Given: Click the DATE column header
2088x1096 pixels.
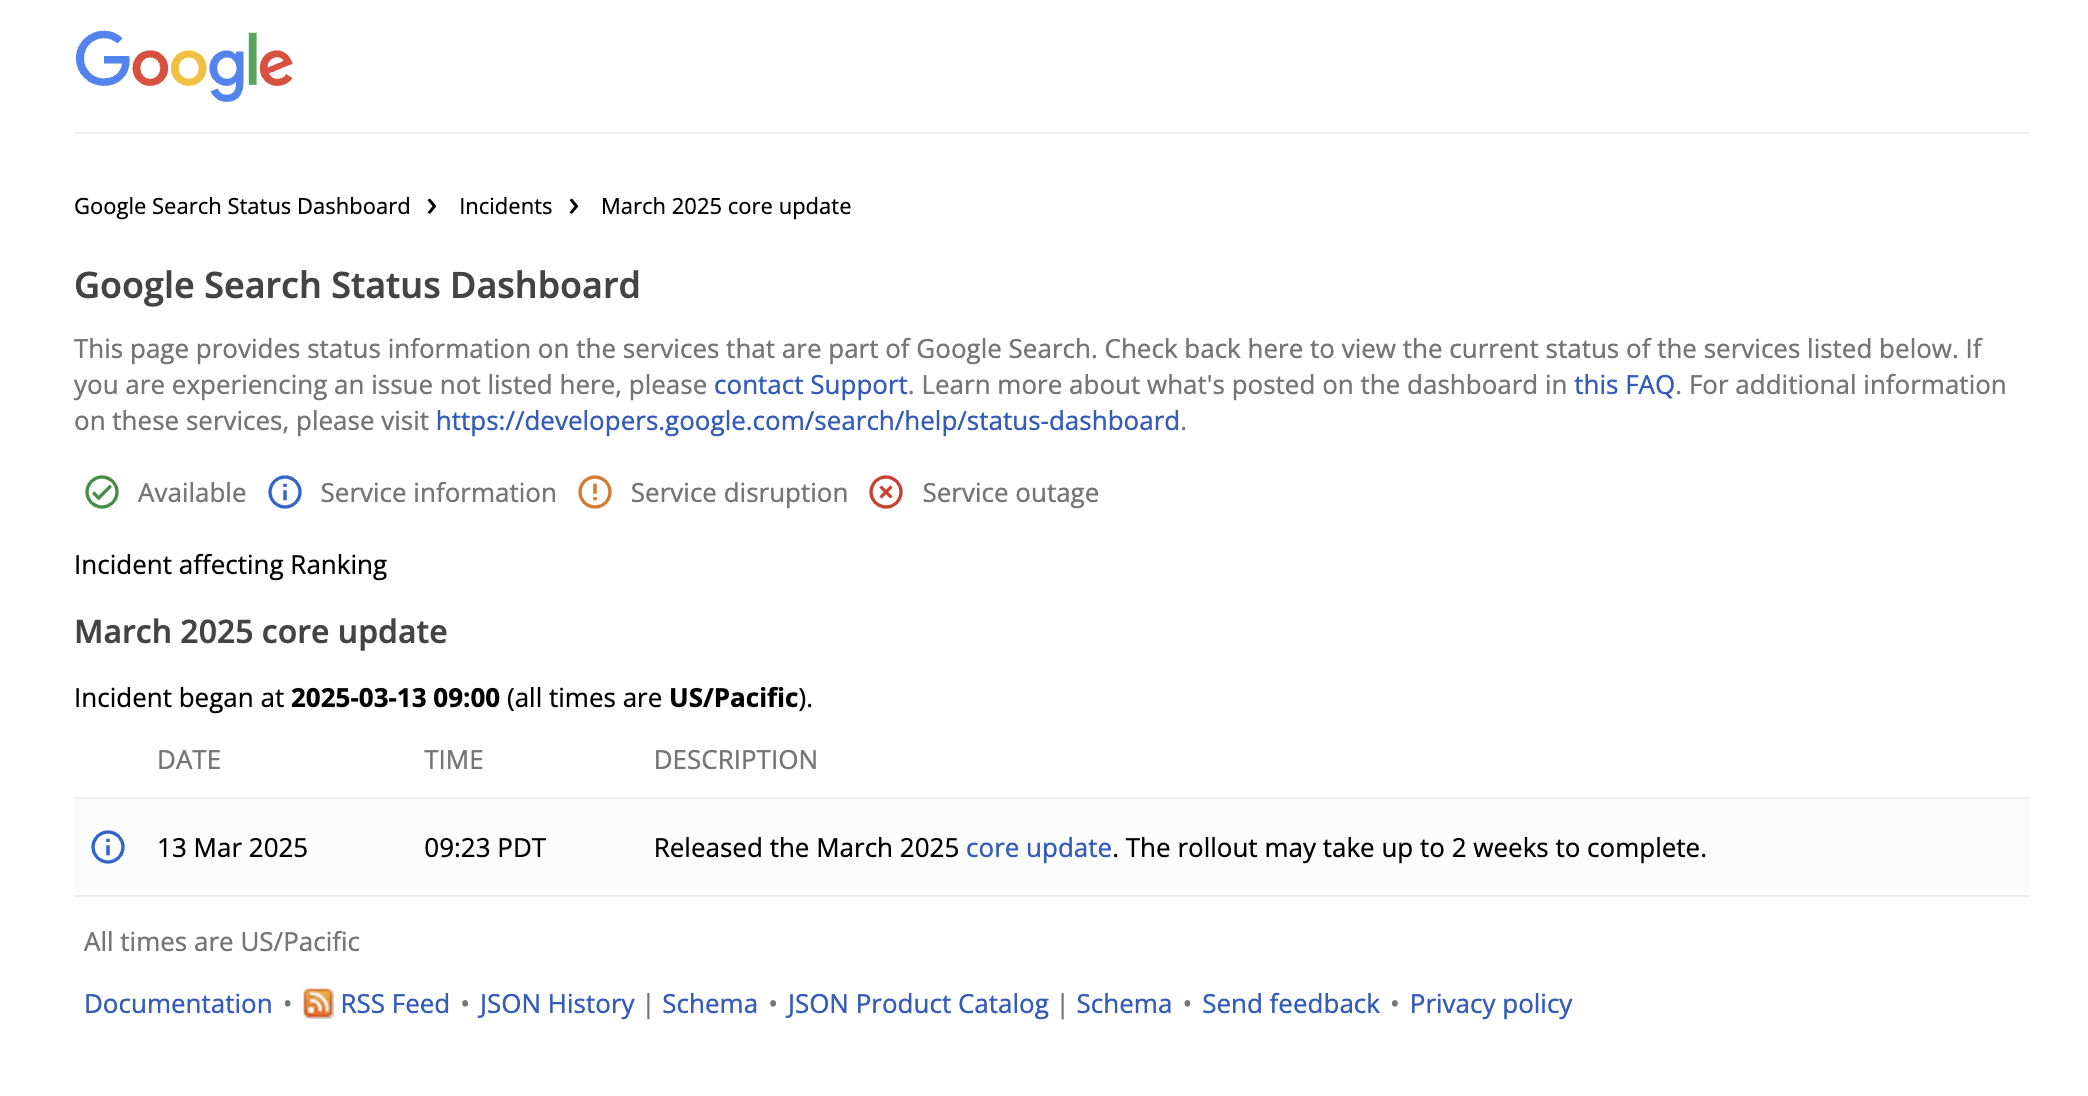Looking at the screenshot, I should click(x=189, y=760).
